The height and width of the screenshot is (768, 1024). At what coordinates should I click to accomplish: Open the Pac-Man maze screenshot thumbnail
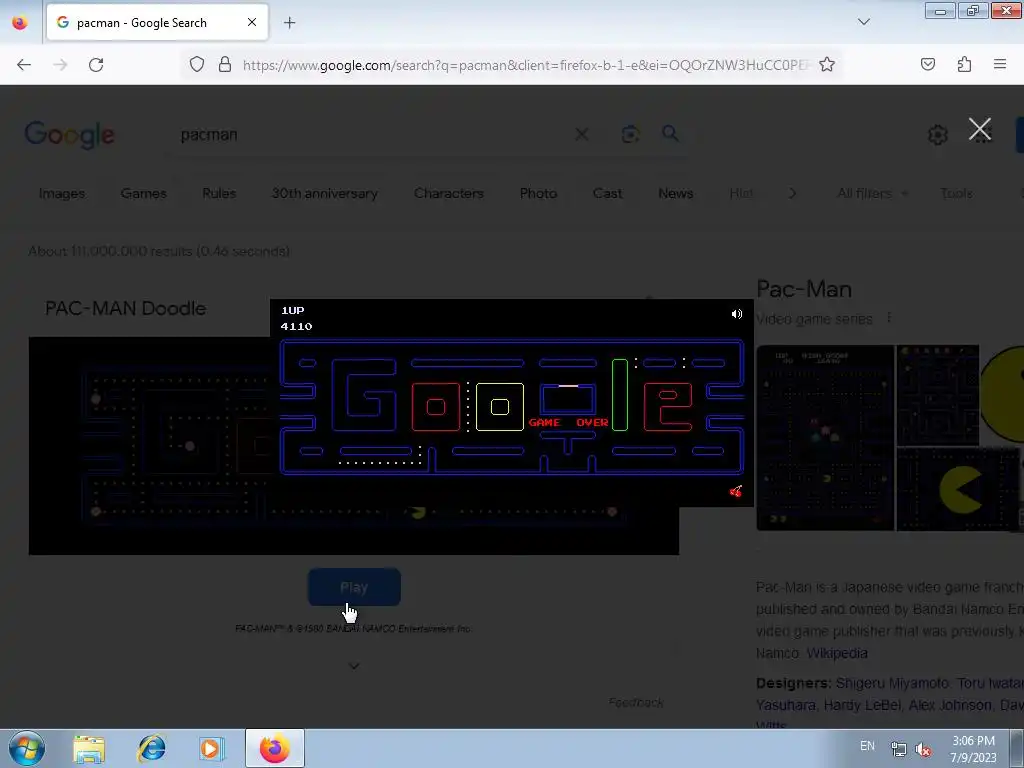825,438
